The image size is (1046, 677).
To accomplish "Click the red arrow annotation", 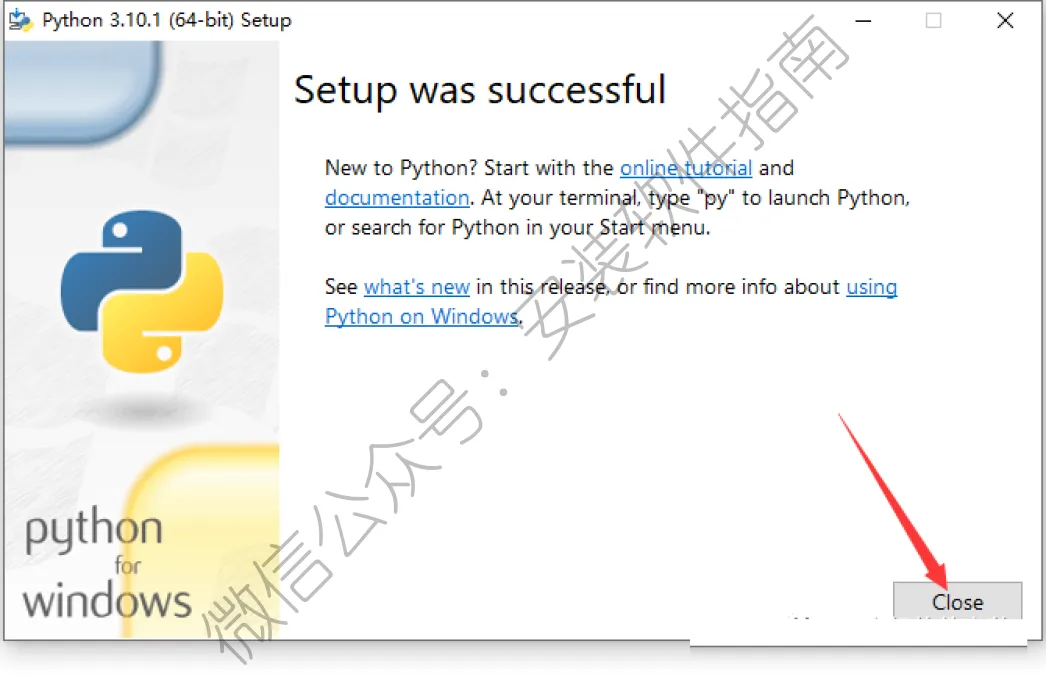I will 894,500.
